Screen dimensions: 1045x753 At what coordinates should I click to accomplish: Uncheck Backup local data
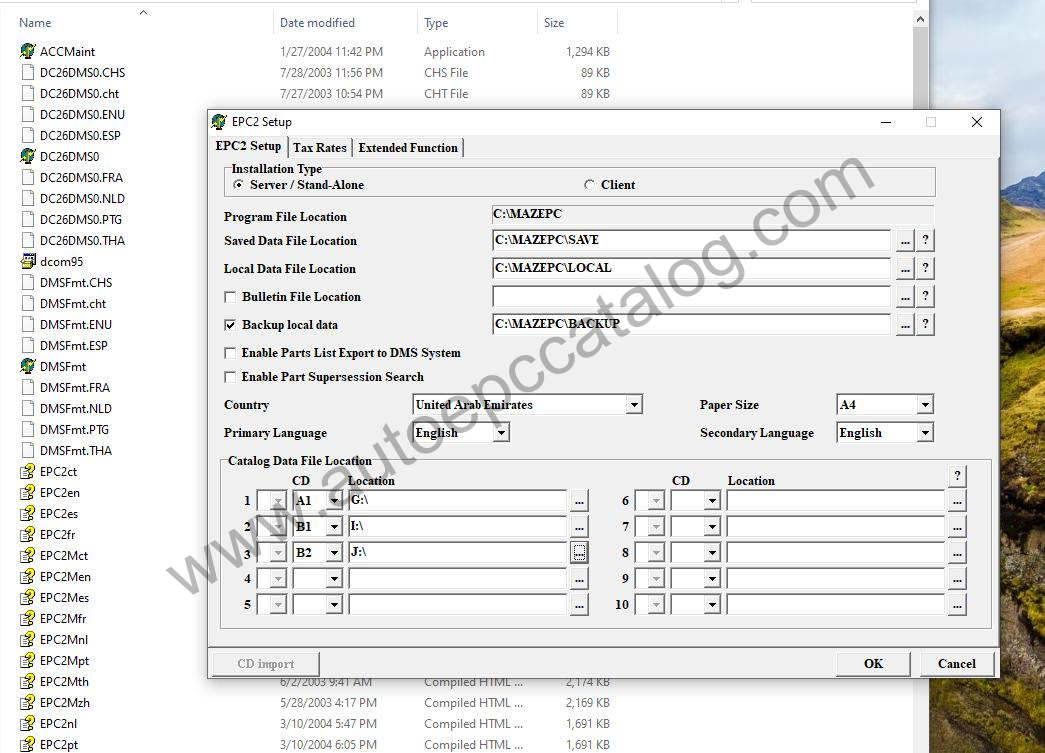[x=230, y=325]
